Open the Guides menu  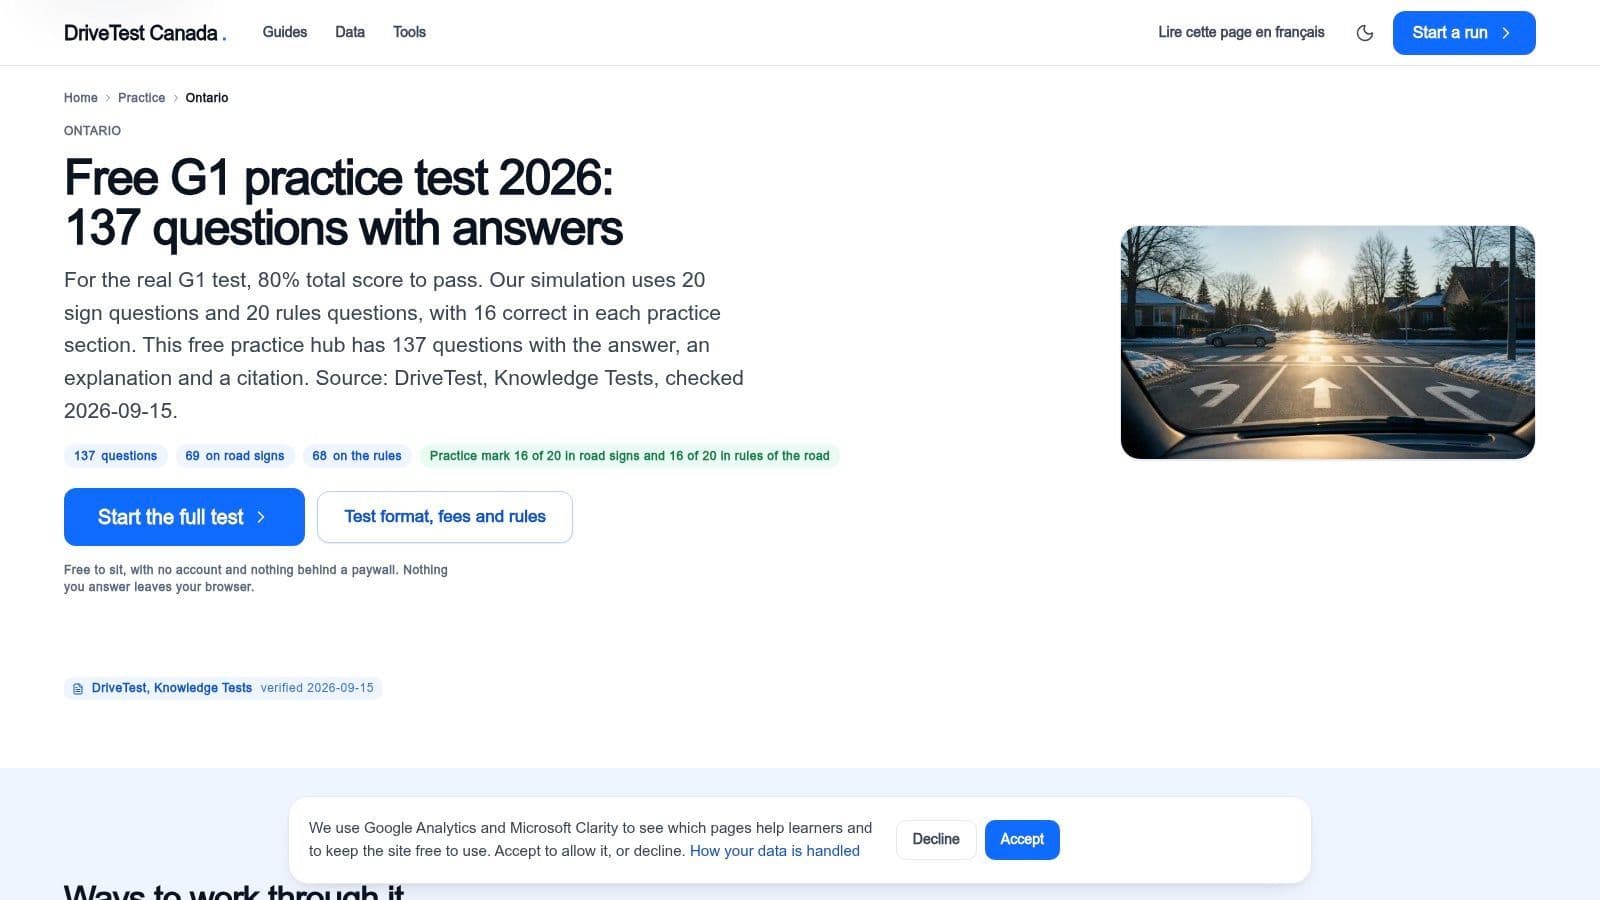[x=285, y=32]
